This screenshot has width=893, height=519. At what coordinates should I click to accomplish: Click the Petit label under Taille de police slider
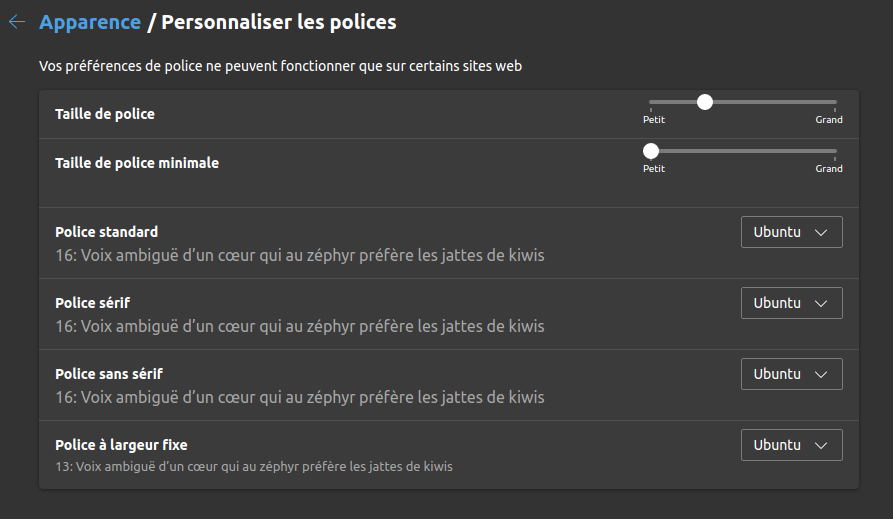pyautogui.click(x=654, y=120)
